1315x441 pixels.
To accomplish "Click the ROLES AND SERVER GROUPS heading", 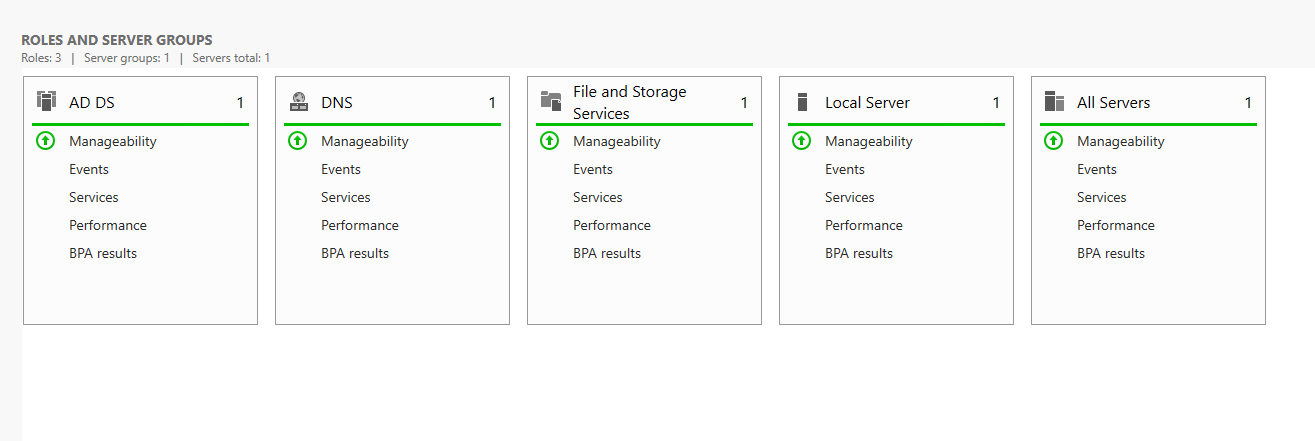I will tap(117, 40).
